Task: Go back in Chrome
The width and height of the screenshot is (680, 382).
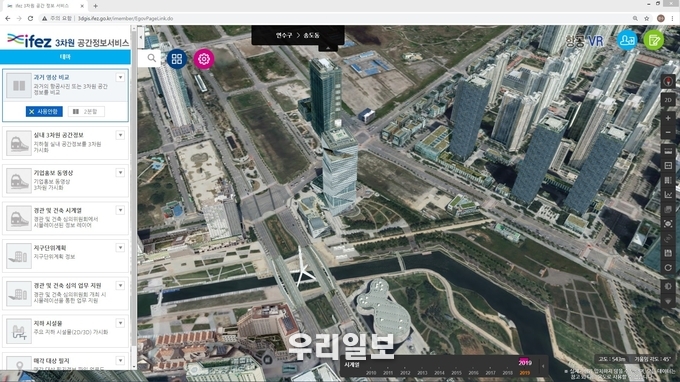Action: click(x=7, y=19)
